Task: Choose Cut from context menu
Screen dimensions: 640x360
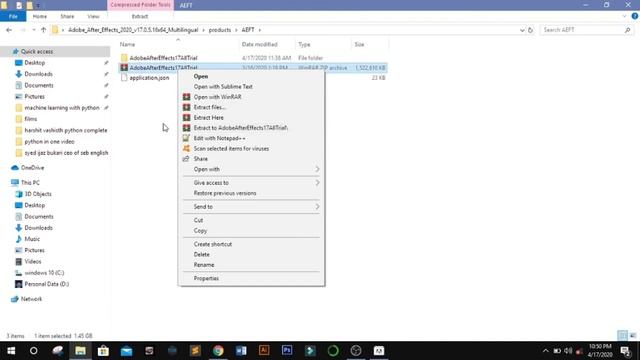Action: coord(251,220)
